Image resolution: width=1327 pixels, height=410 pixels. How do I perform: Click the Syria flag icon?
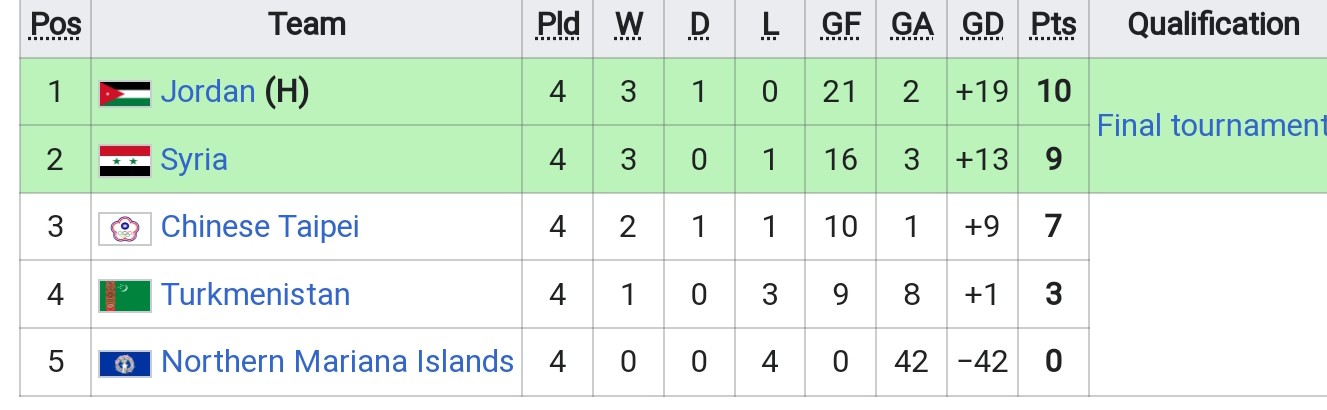tap(125, 161)
